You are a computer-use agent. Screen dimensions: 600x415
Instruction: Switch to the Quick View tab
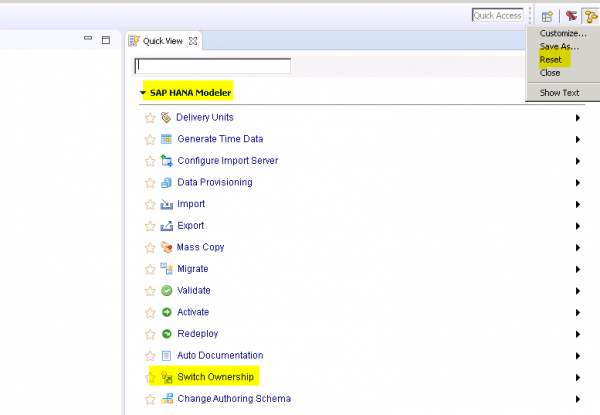click(x=163, y=41)
